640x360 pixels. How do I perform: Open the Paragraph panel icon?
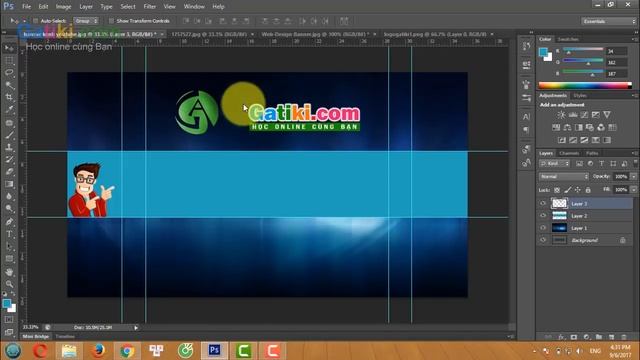point(527,130)
